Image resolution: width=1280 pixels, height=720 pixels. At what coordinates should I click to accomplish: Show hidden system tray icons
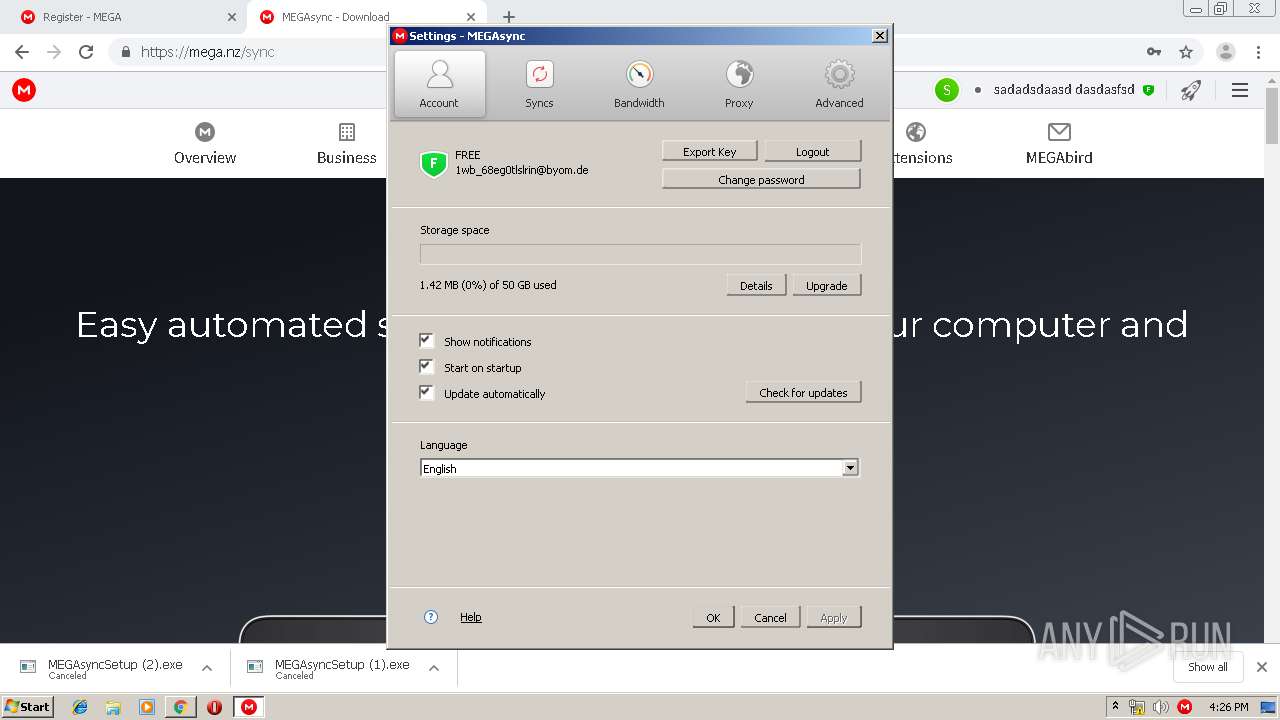pos(1116,707)
